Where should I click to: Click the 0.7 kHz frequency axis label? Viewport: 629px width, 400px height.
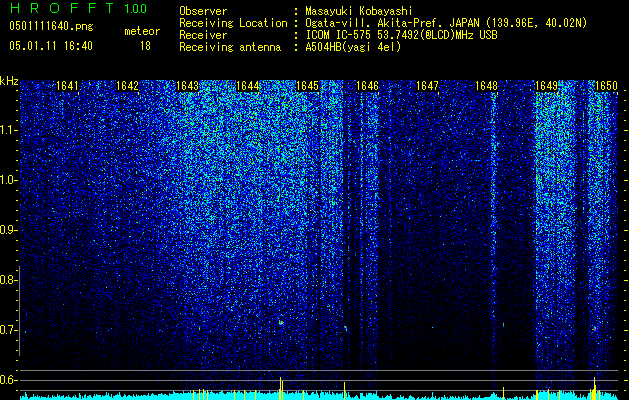tap(8, 330)
